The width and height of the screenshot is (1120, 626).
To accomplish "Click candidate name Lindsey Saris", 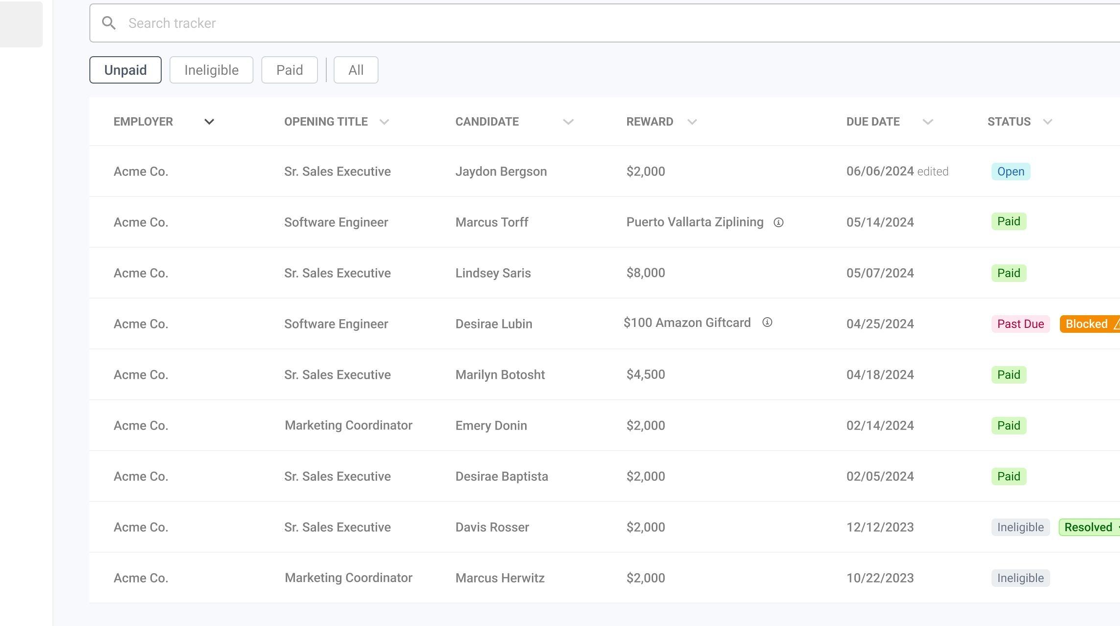I will (x=494, y=273).
